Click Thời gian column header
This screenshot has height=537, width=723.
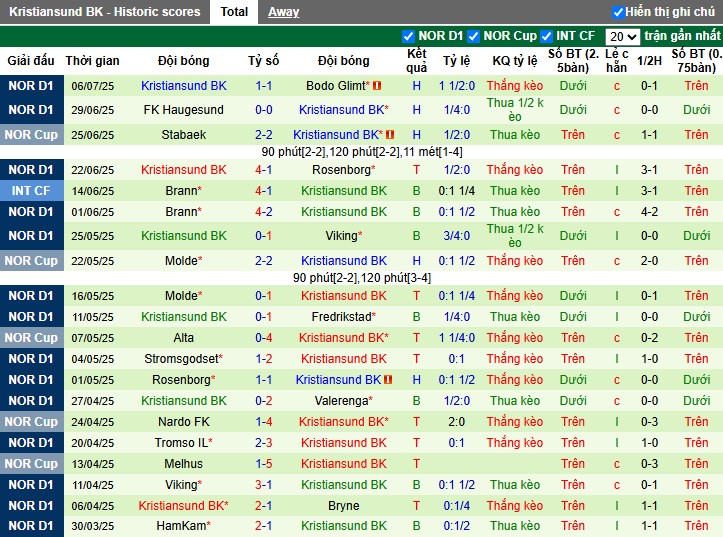pyautogui.click(x=92, y=60)
